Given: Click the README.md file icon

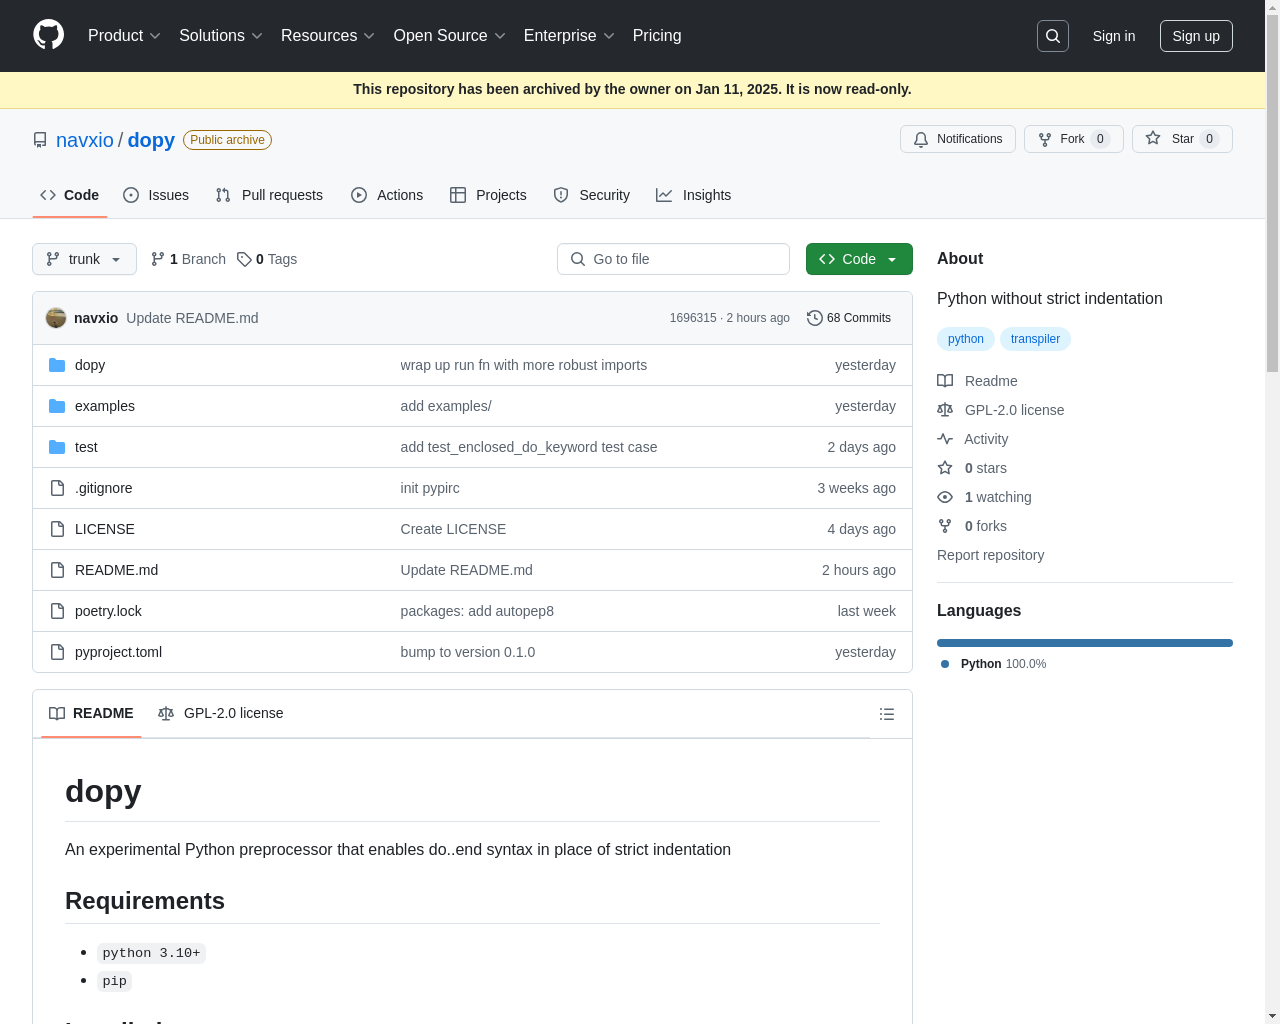Looking at the screenshot, I should (x=57, y=570).
